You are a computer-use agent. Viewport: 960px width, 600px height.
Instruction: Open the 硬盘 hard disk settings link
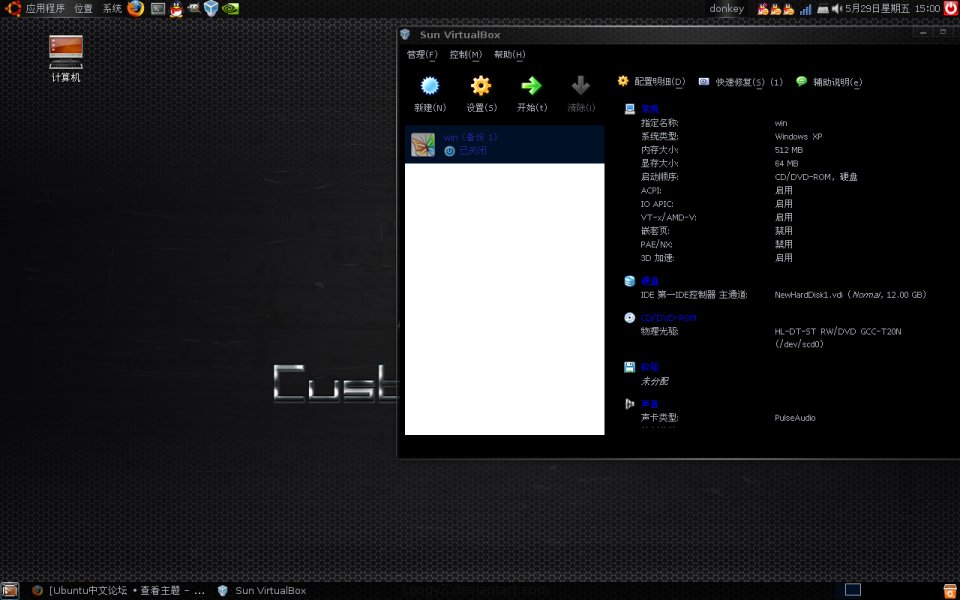click(650, 281)
